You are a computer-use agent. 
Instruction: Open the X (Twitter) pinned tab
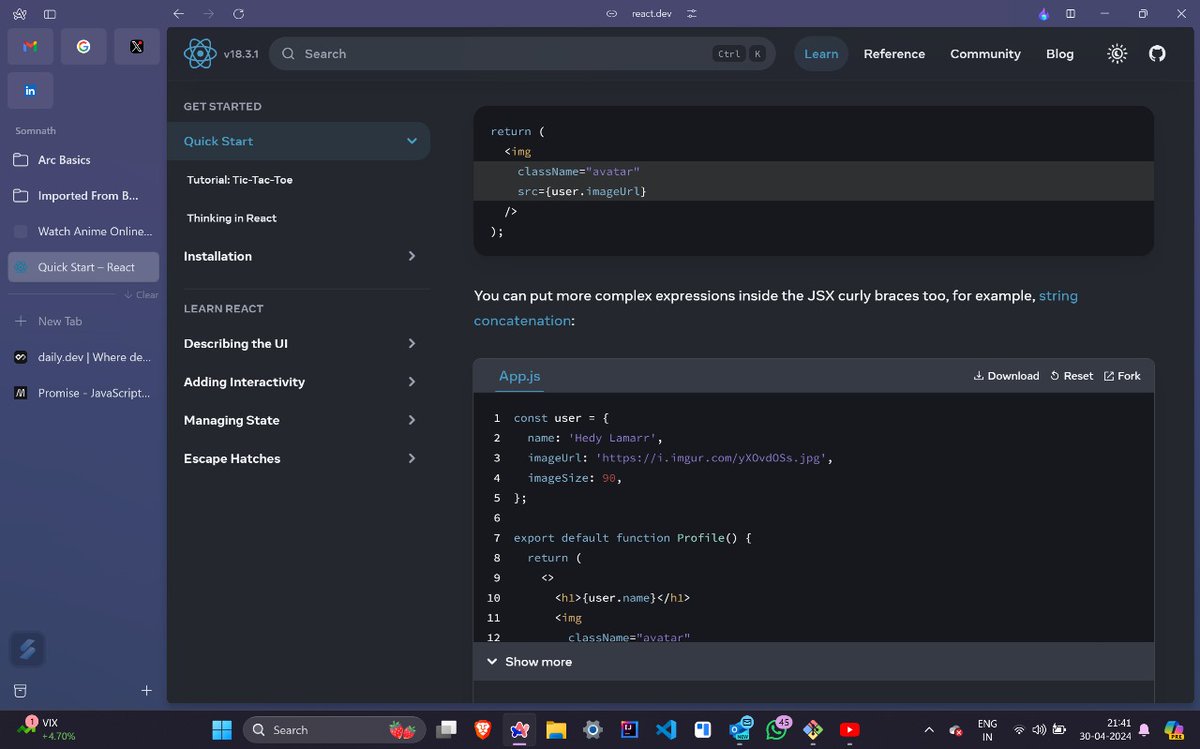[x=137, y=46]
